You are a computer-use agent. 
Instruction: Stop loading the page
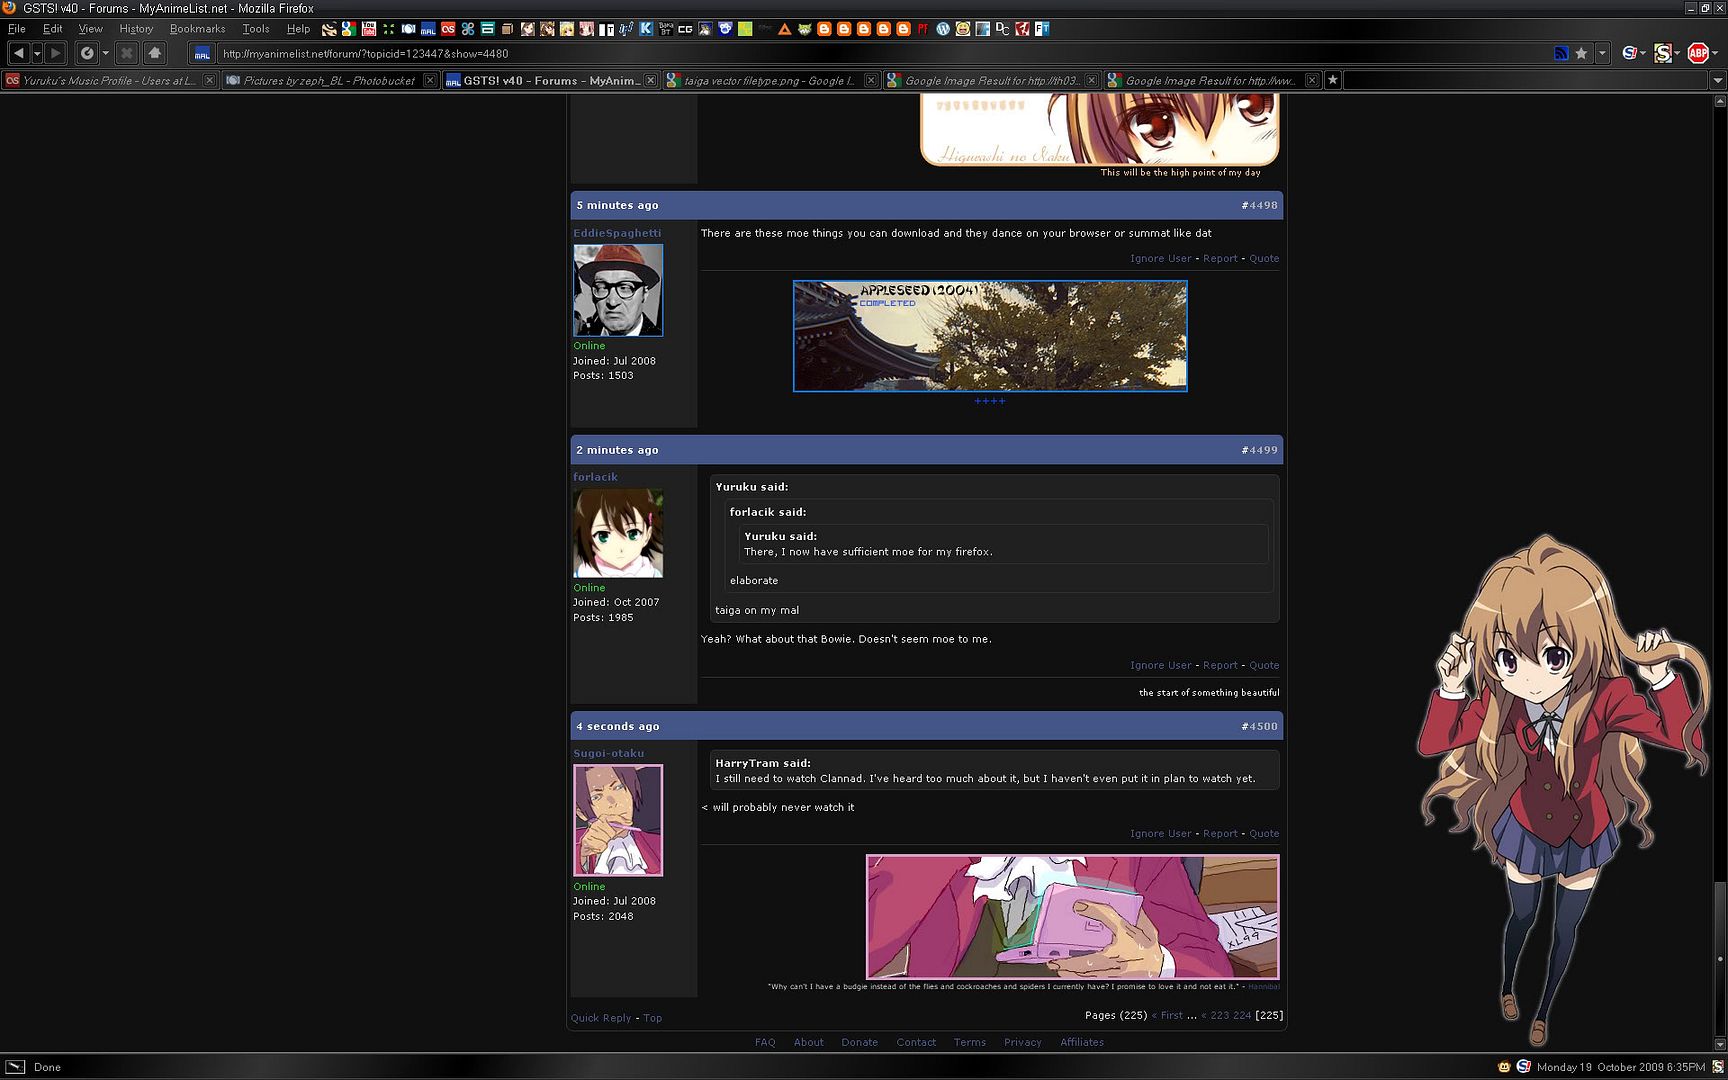[x=127, y=53]
